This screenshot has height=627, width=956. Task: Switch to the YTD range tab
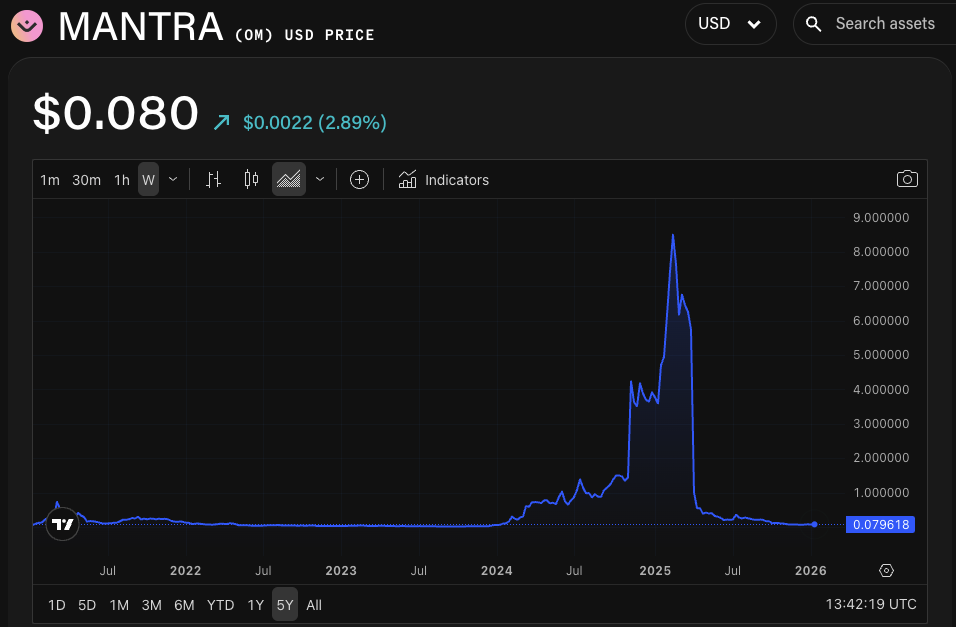pyautogui.click(x=220, y=605)
